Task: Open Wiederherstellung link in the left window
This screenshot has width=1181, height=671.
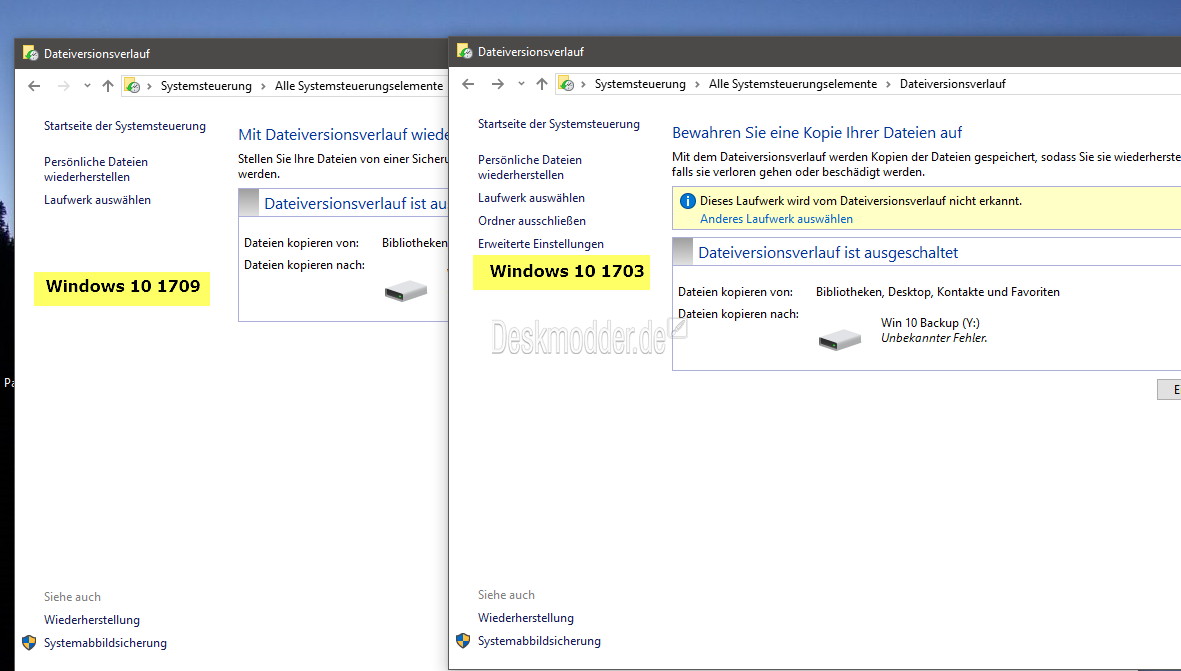Action: (x=92, y=620)
